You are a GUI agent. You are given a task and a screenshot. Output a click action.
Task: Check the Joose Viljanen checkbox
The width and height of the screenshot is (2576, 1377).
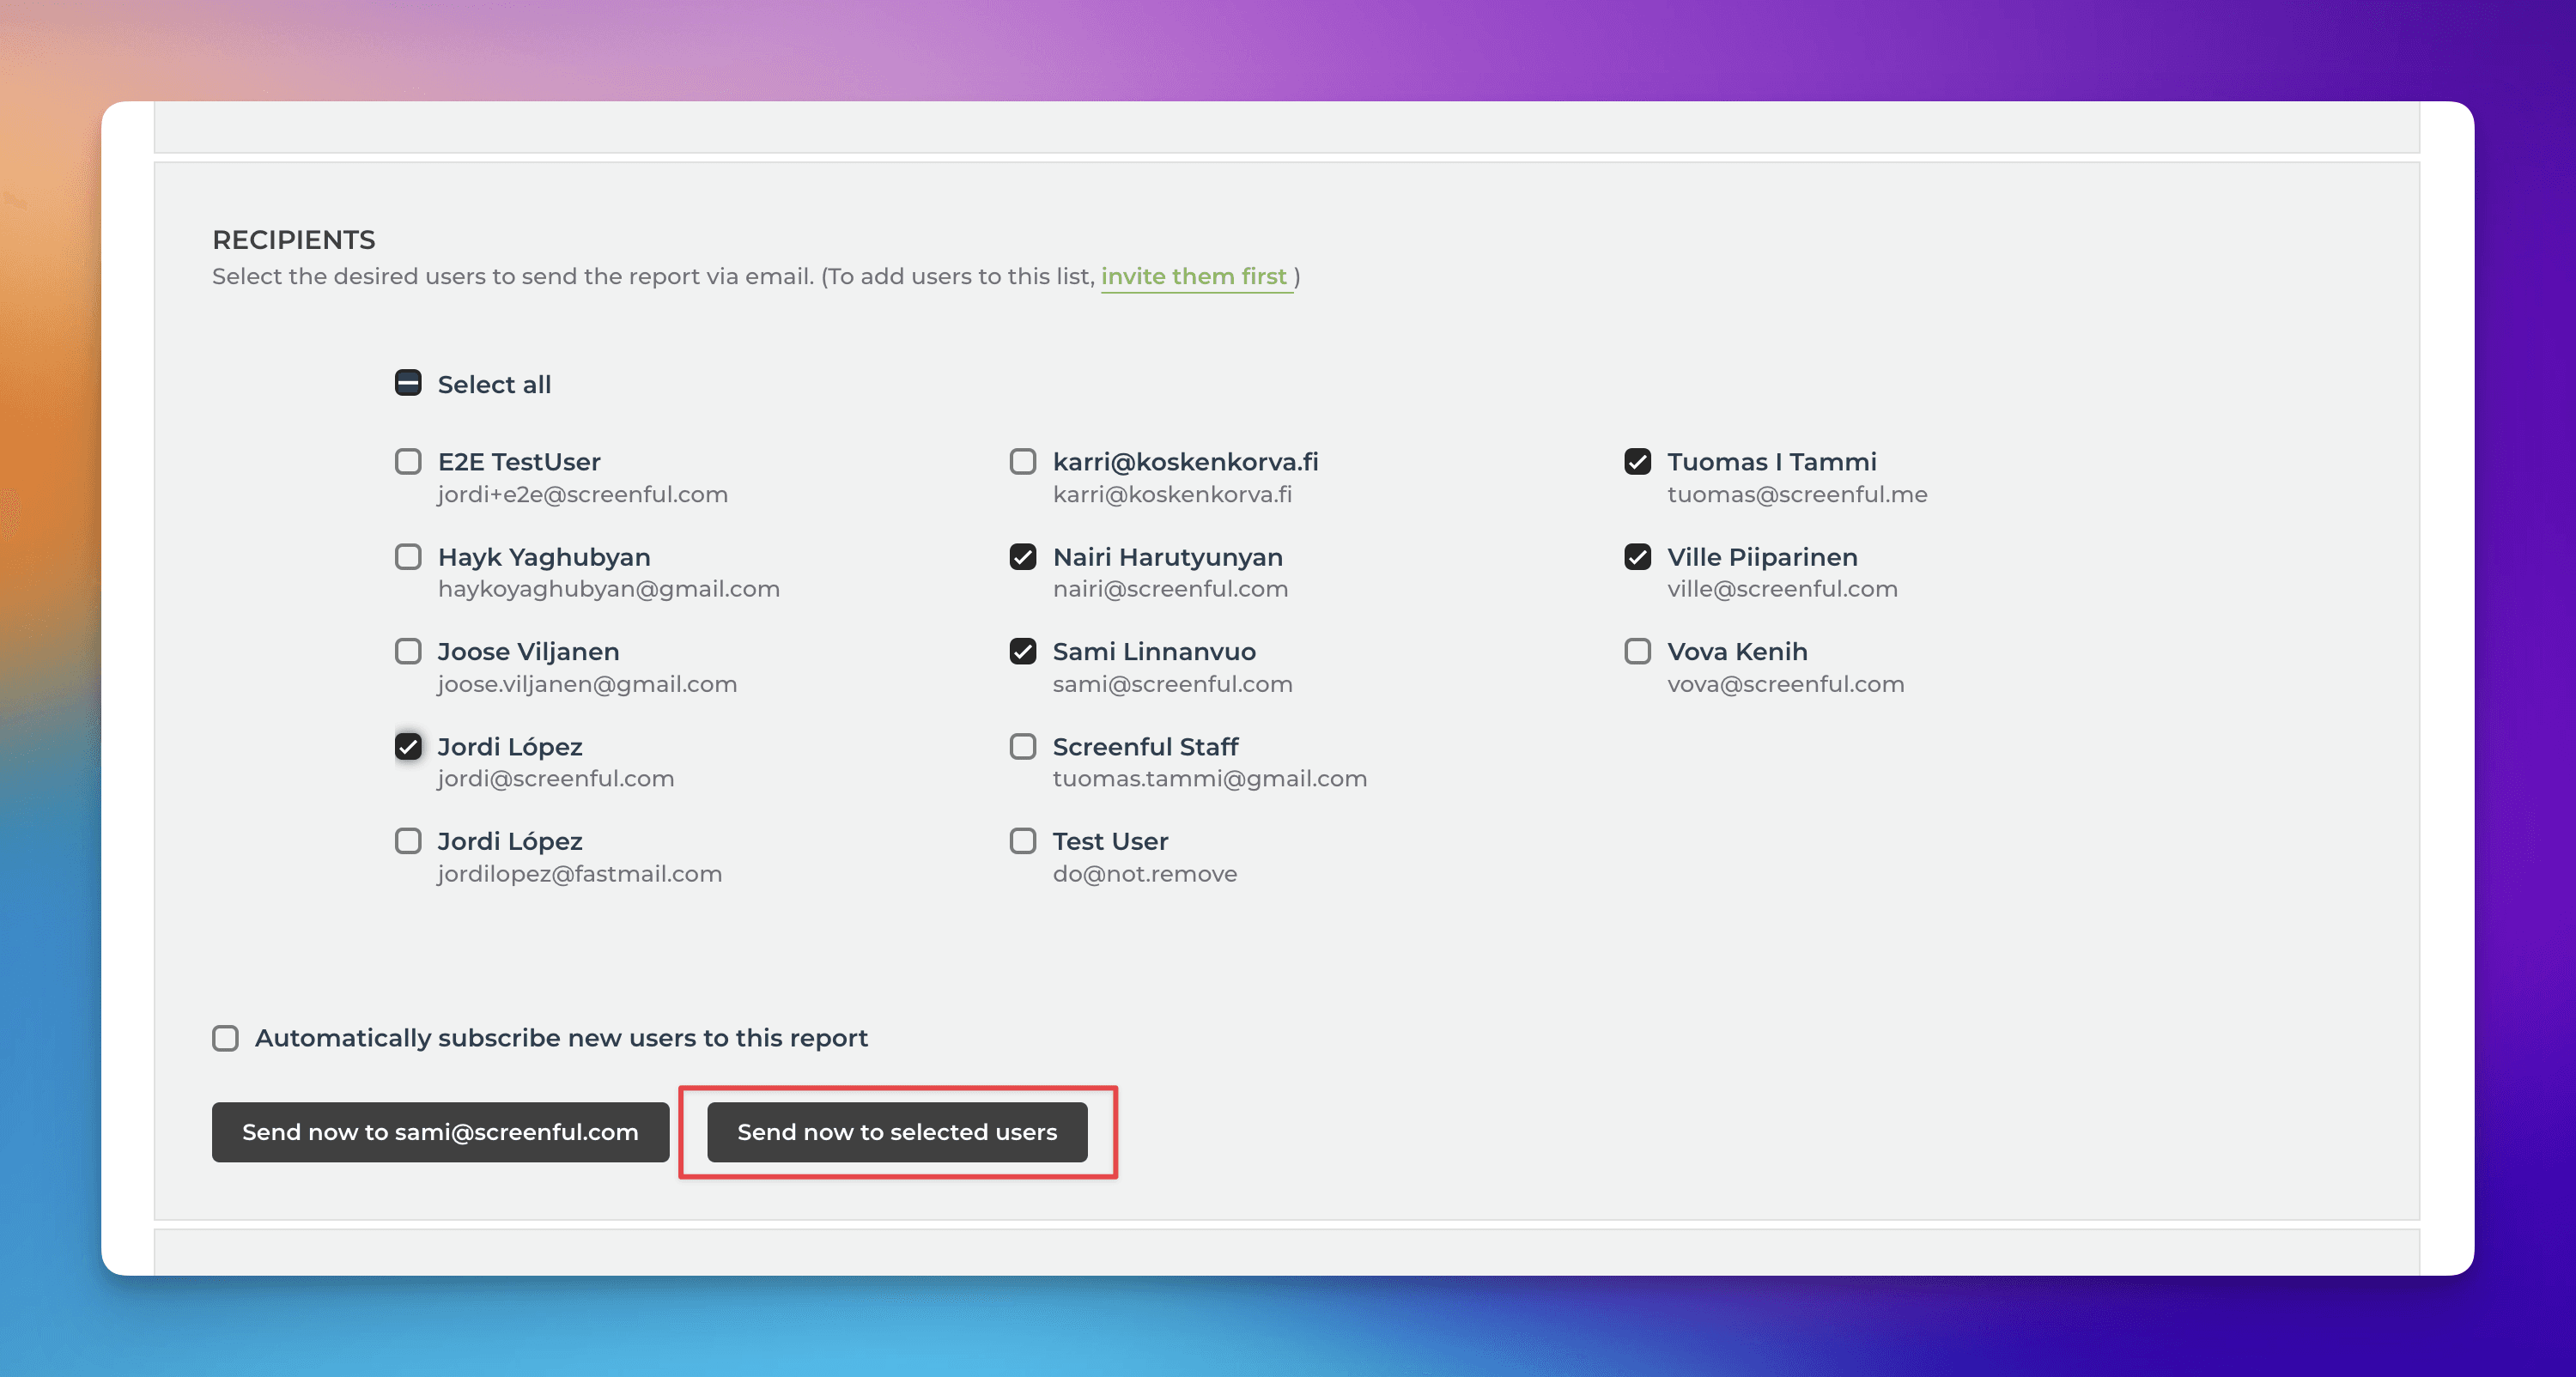(x=408, y=651)
